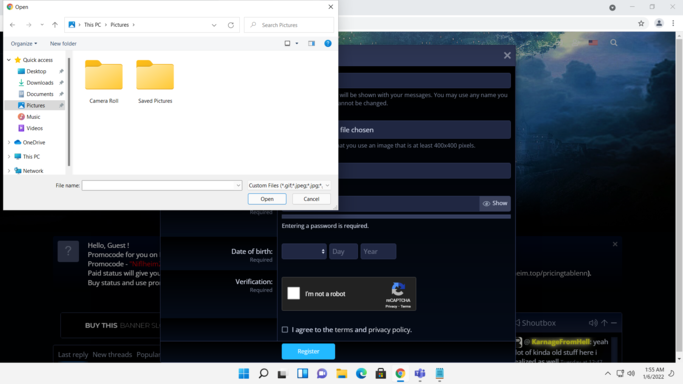
Task: Go up one folder level
Action: (x=55, y=25)
